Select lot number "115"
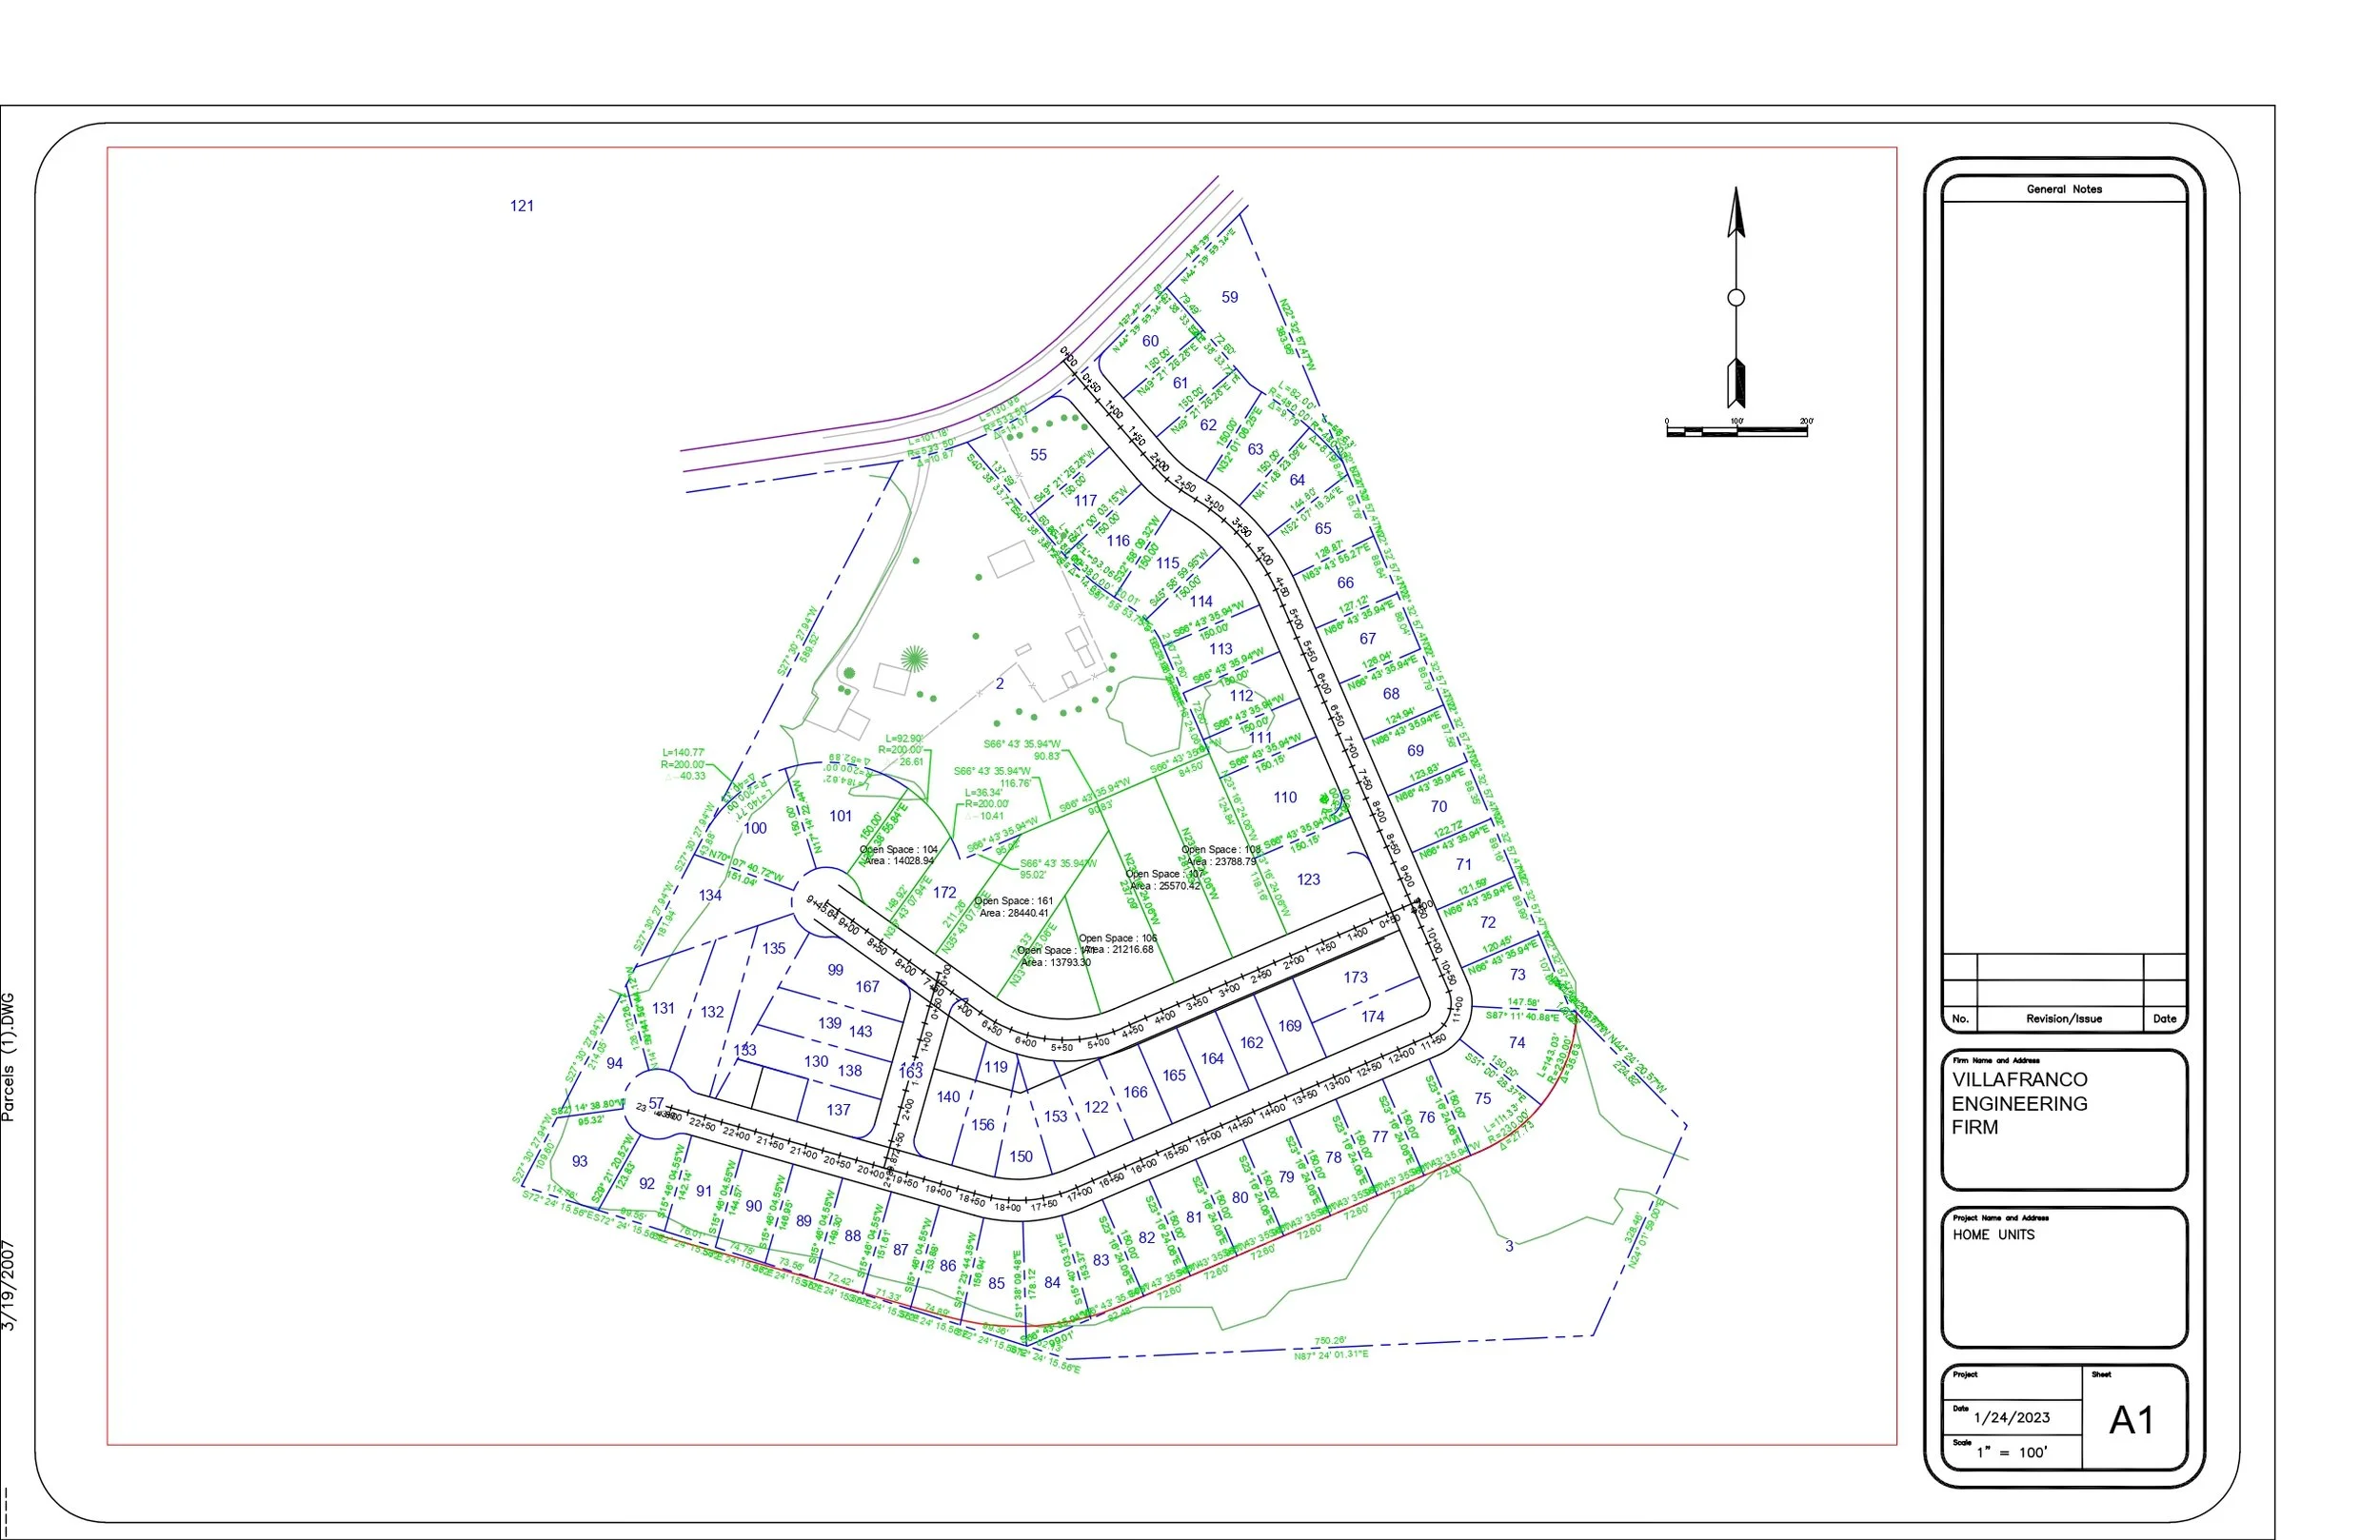Image resolution: width=2380 pixels, height=1540 pixels. click(x=1168, y=563)
